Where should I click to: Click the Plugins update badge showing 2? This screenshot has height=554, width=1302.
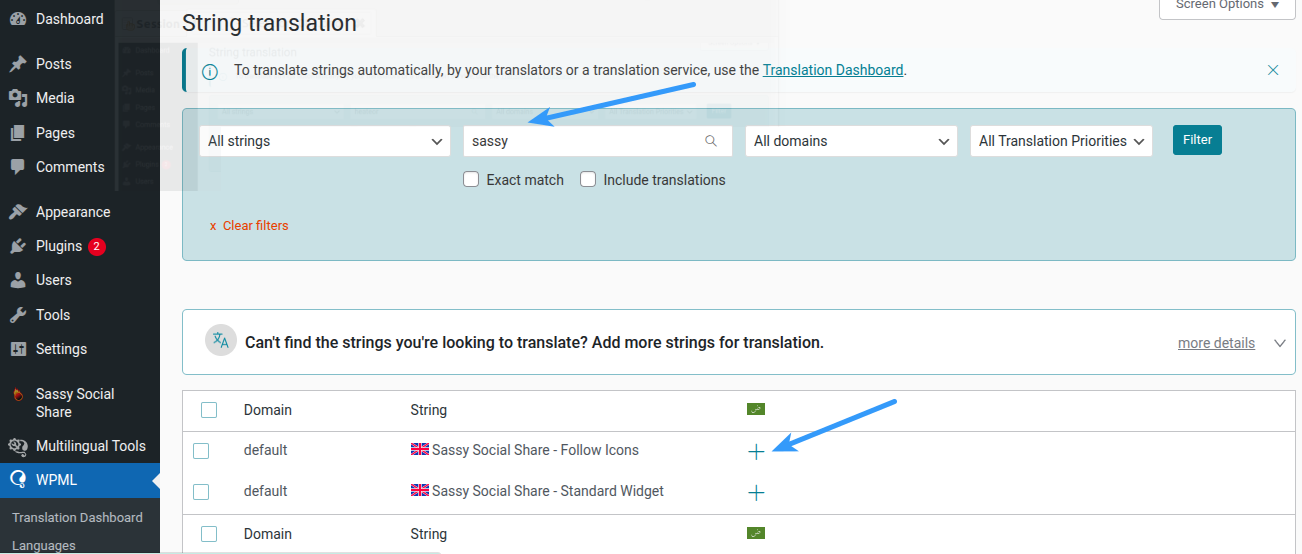[x=96, y=246]
